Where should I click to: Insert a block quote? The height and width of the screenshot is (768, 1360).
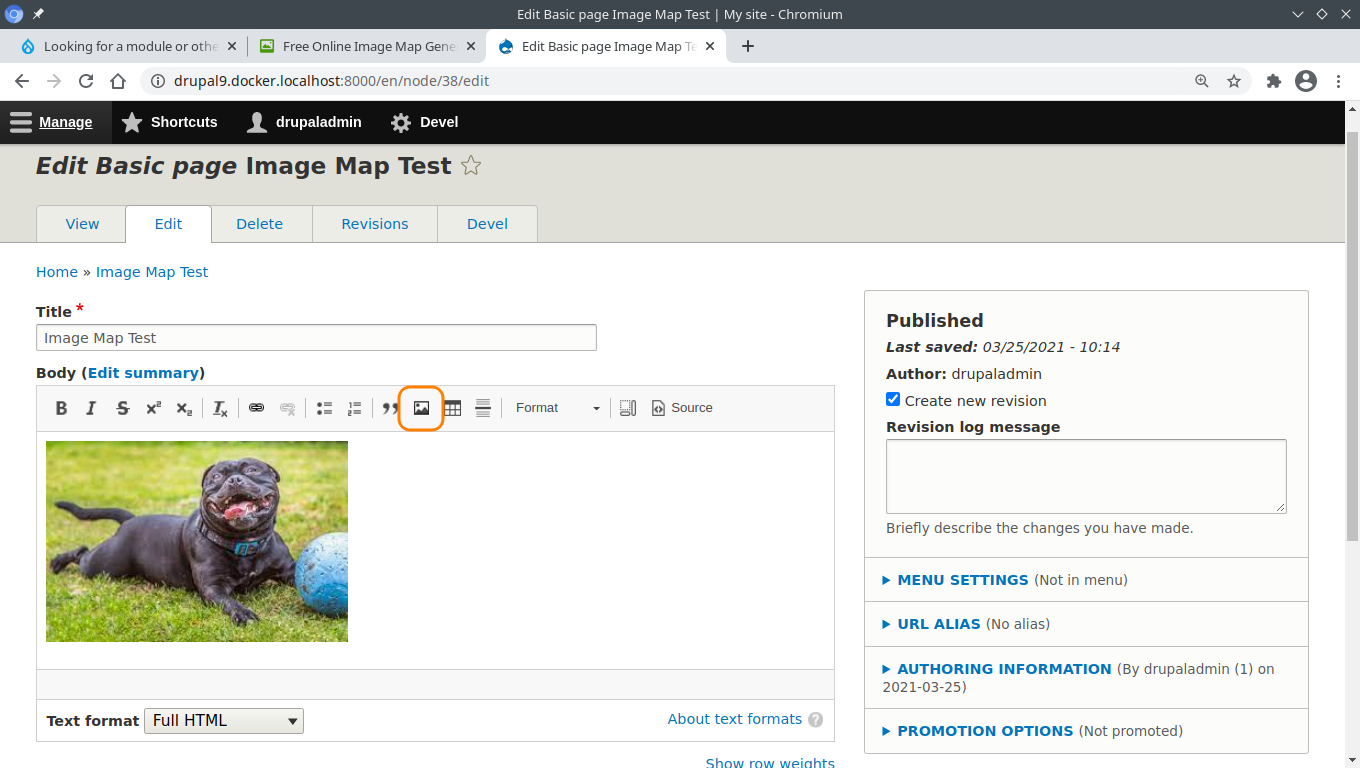click(390, 408)
